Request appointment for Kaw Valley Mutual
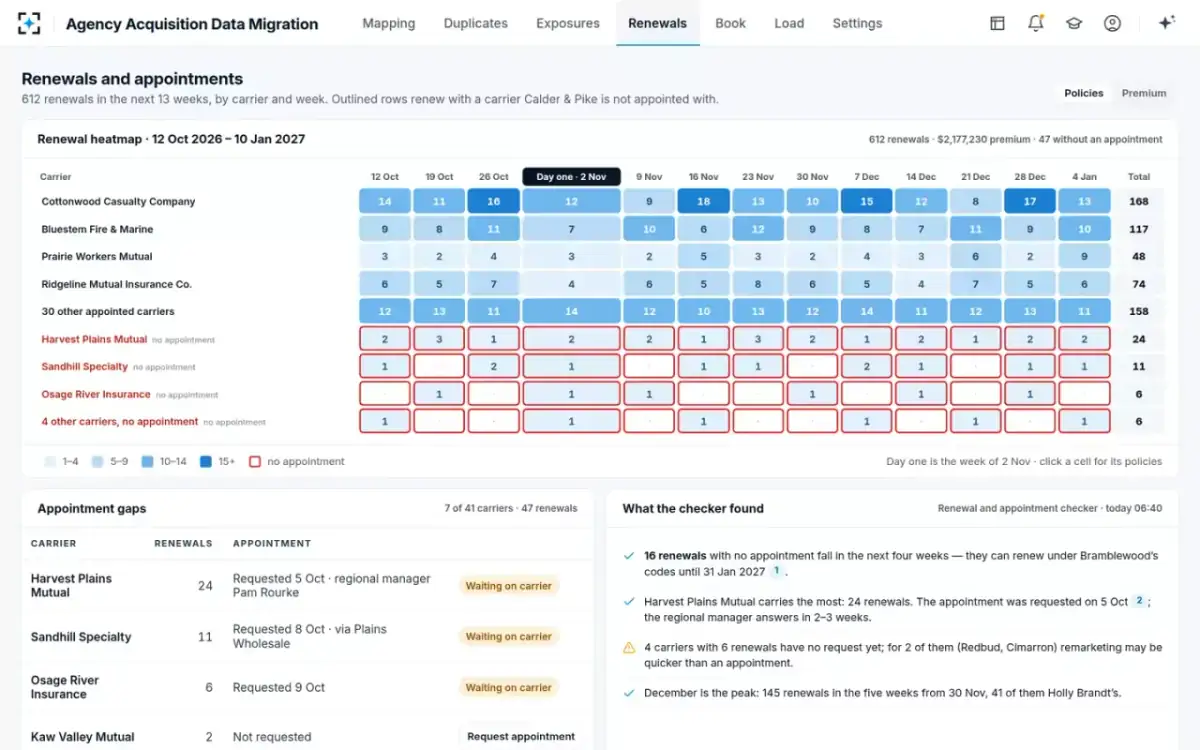The image size is (1200, 750). coord(521,737)
